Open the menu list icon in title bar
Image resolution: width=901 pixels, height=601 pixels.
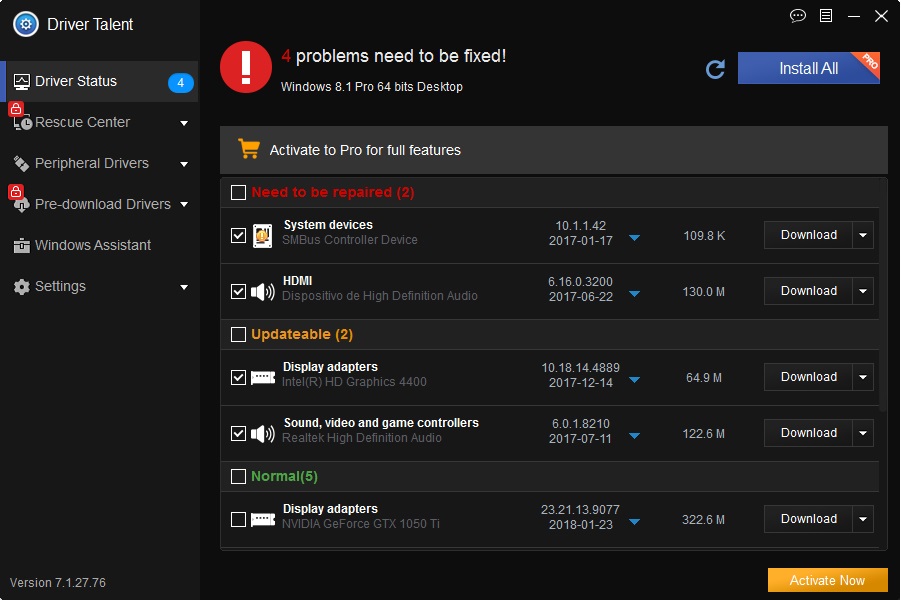[826, 16]
